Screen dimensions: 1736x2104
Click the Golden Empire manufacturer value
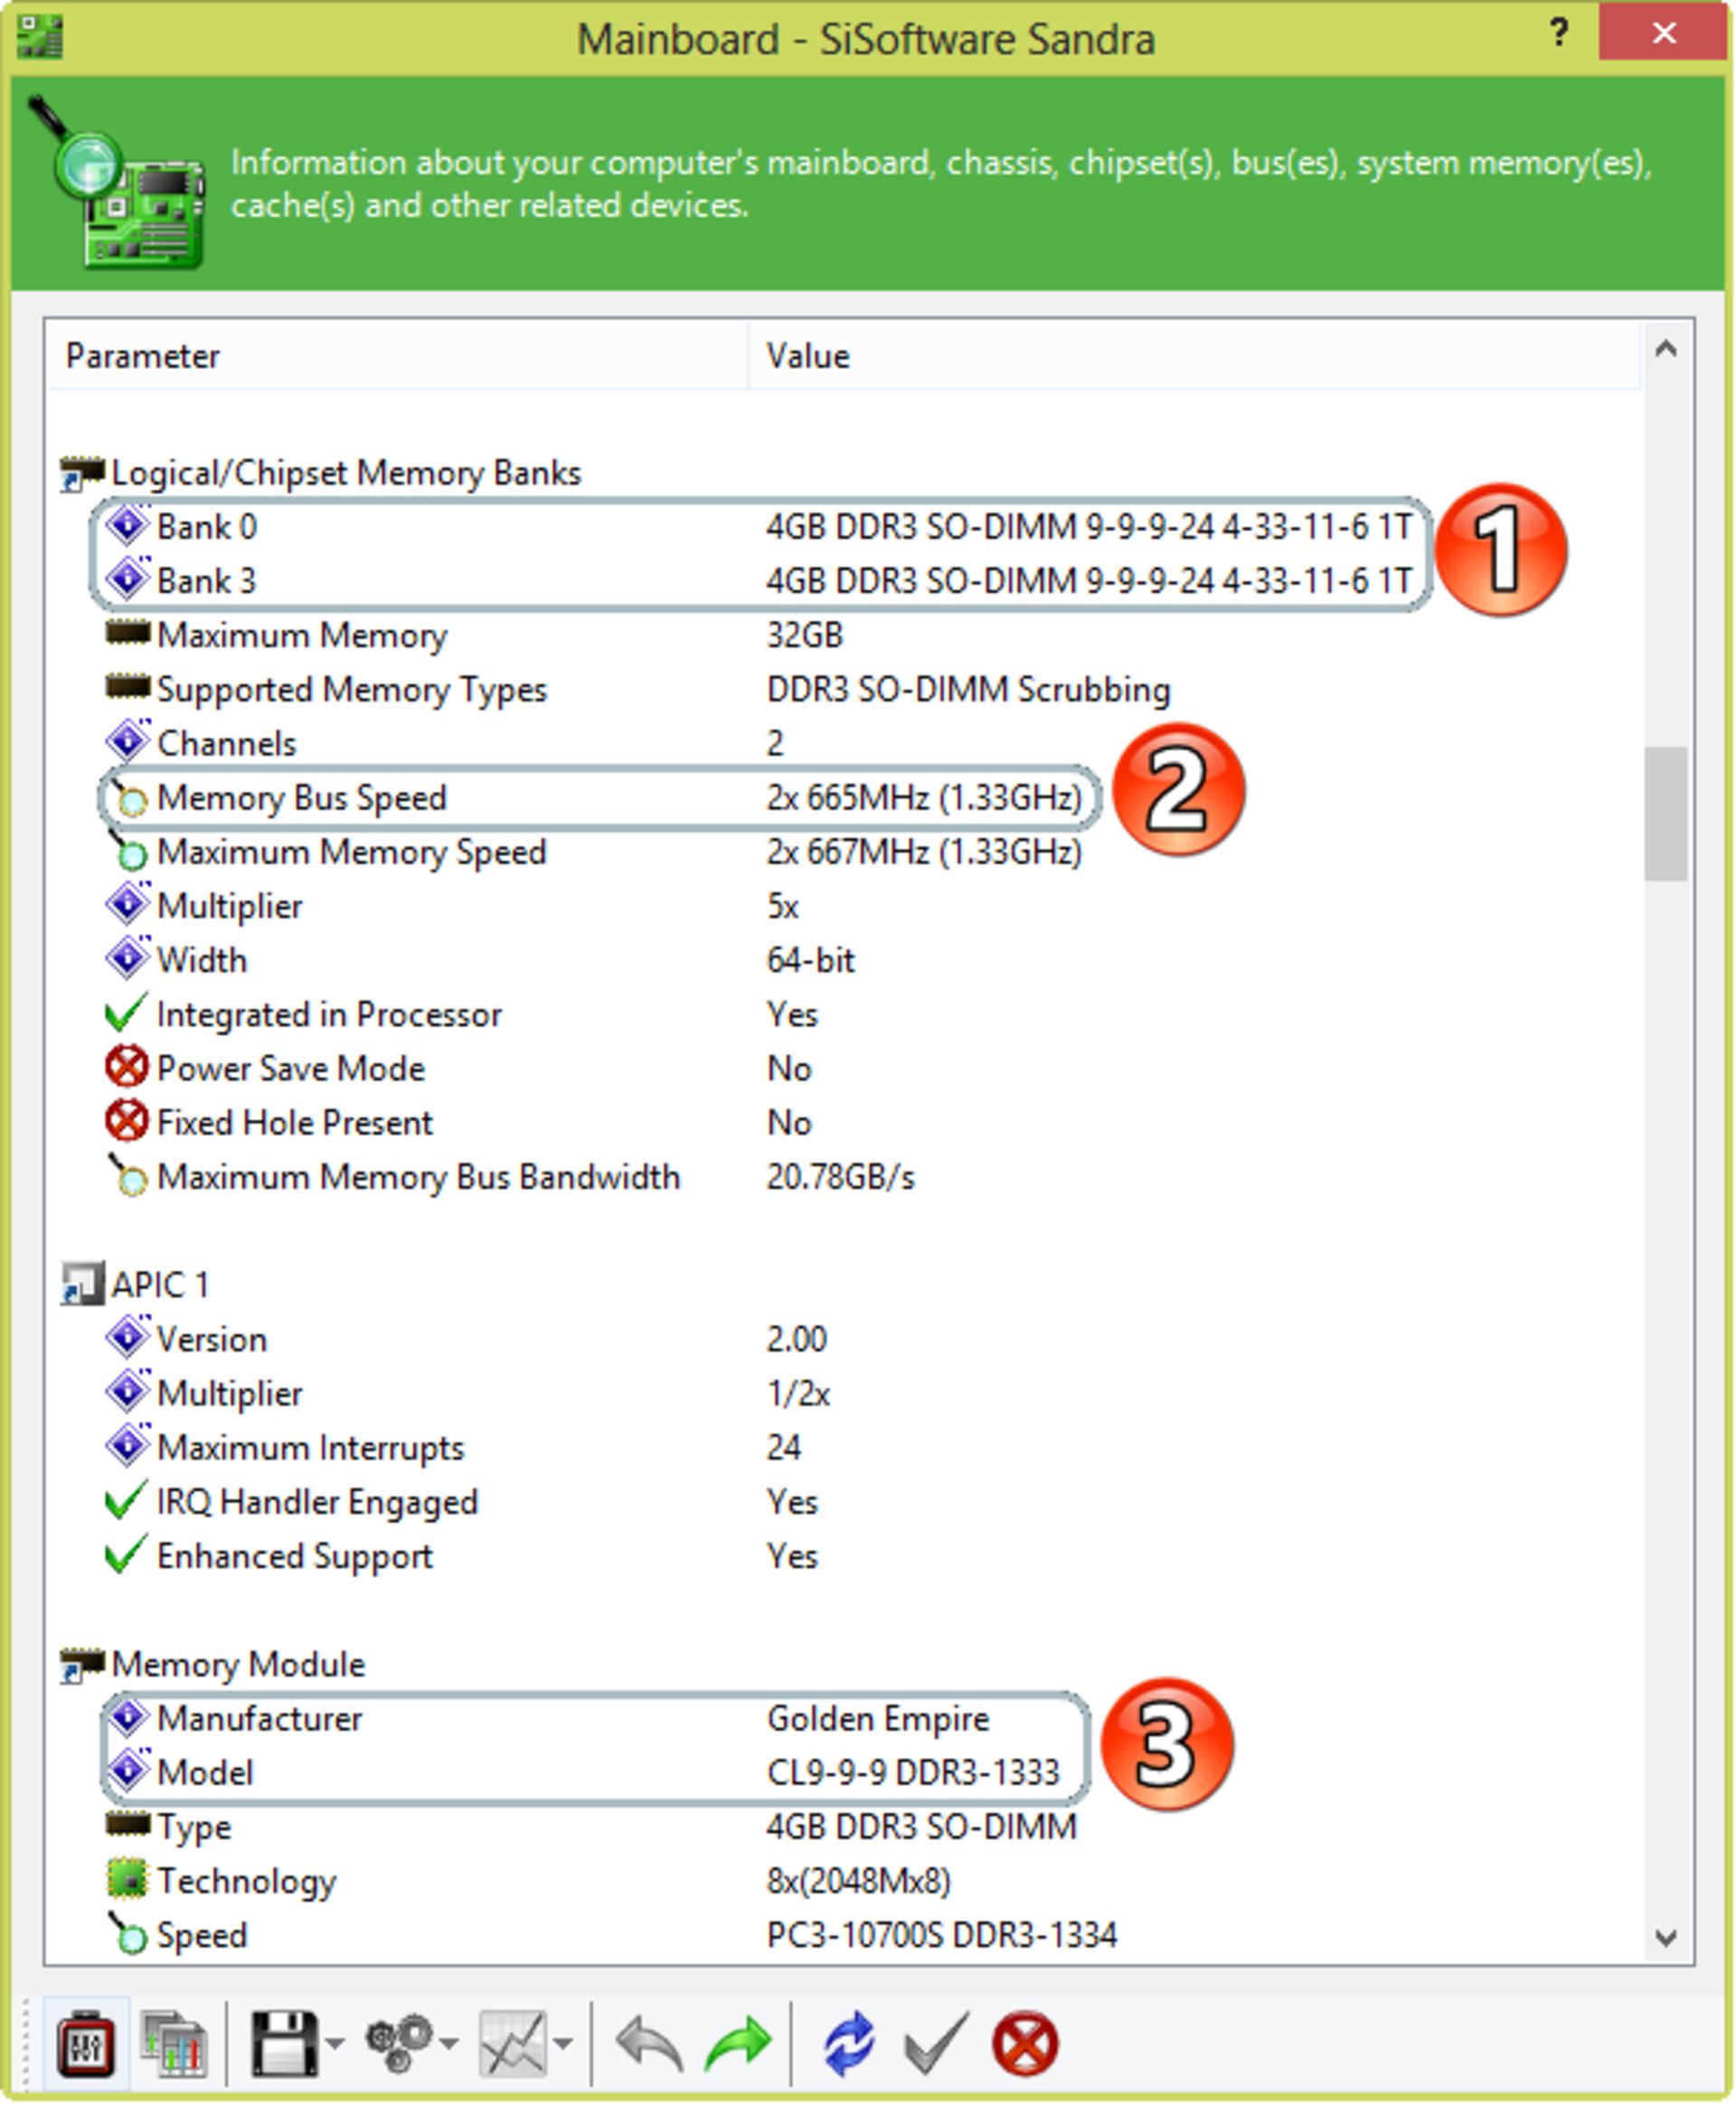(x=878, y=1718)
